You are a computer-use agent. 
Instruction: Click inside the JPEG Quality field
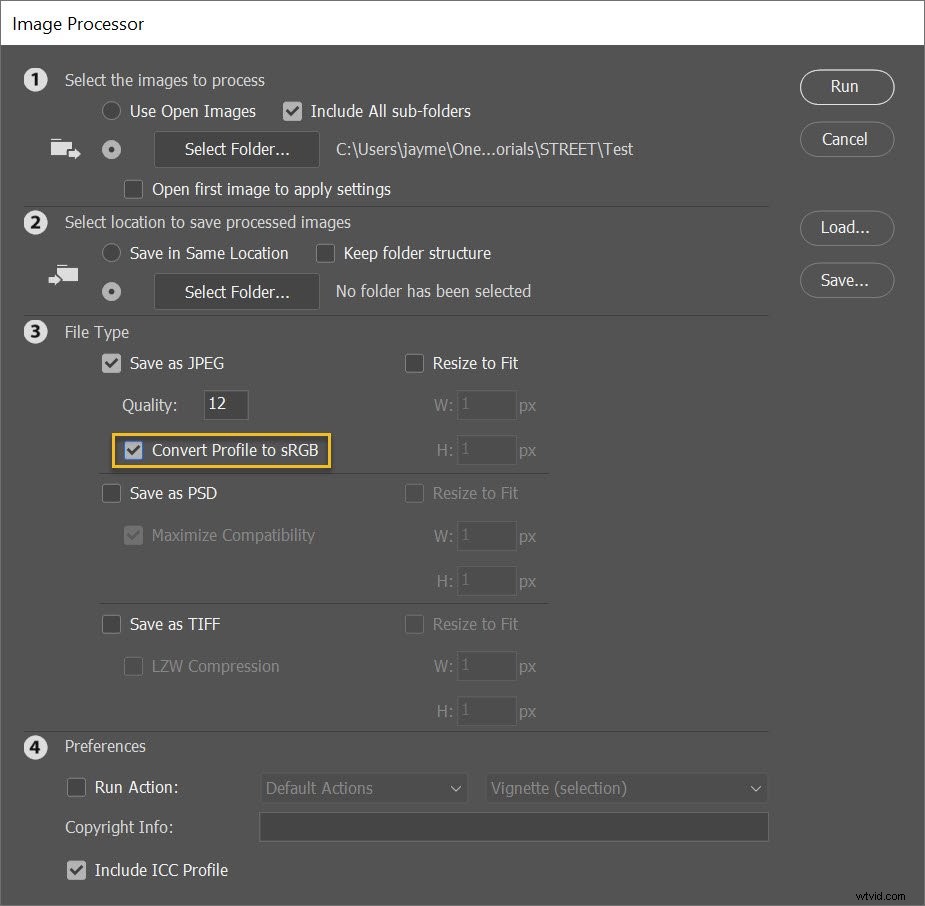(x=224, y=404)
